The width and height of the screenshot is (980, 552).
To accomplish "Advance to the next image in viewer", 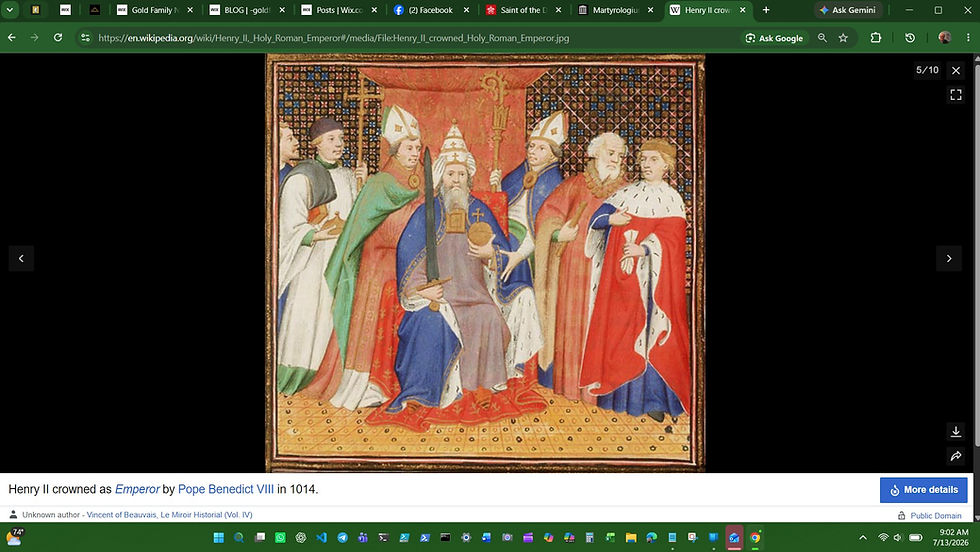I will 949,258.
